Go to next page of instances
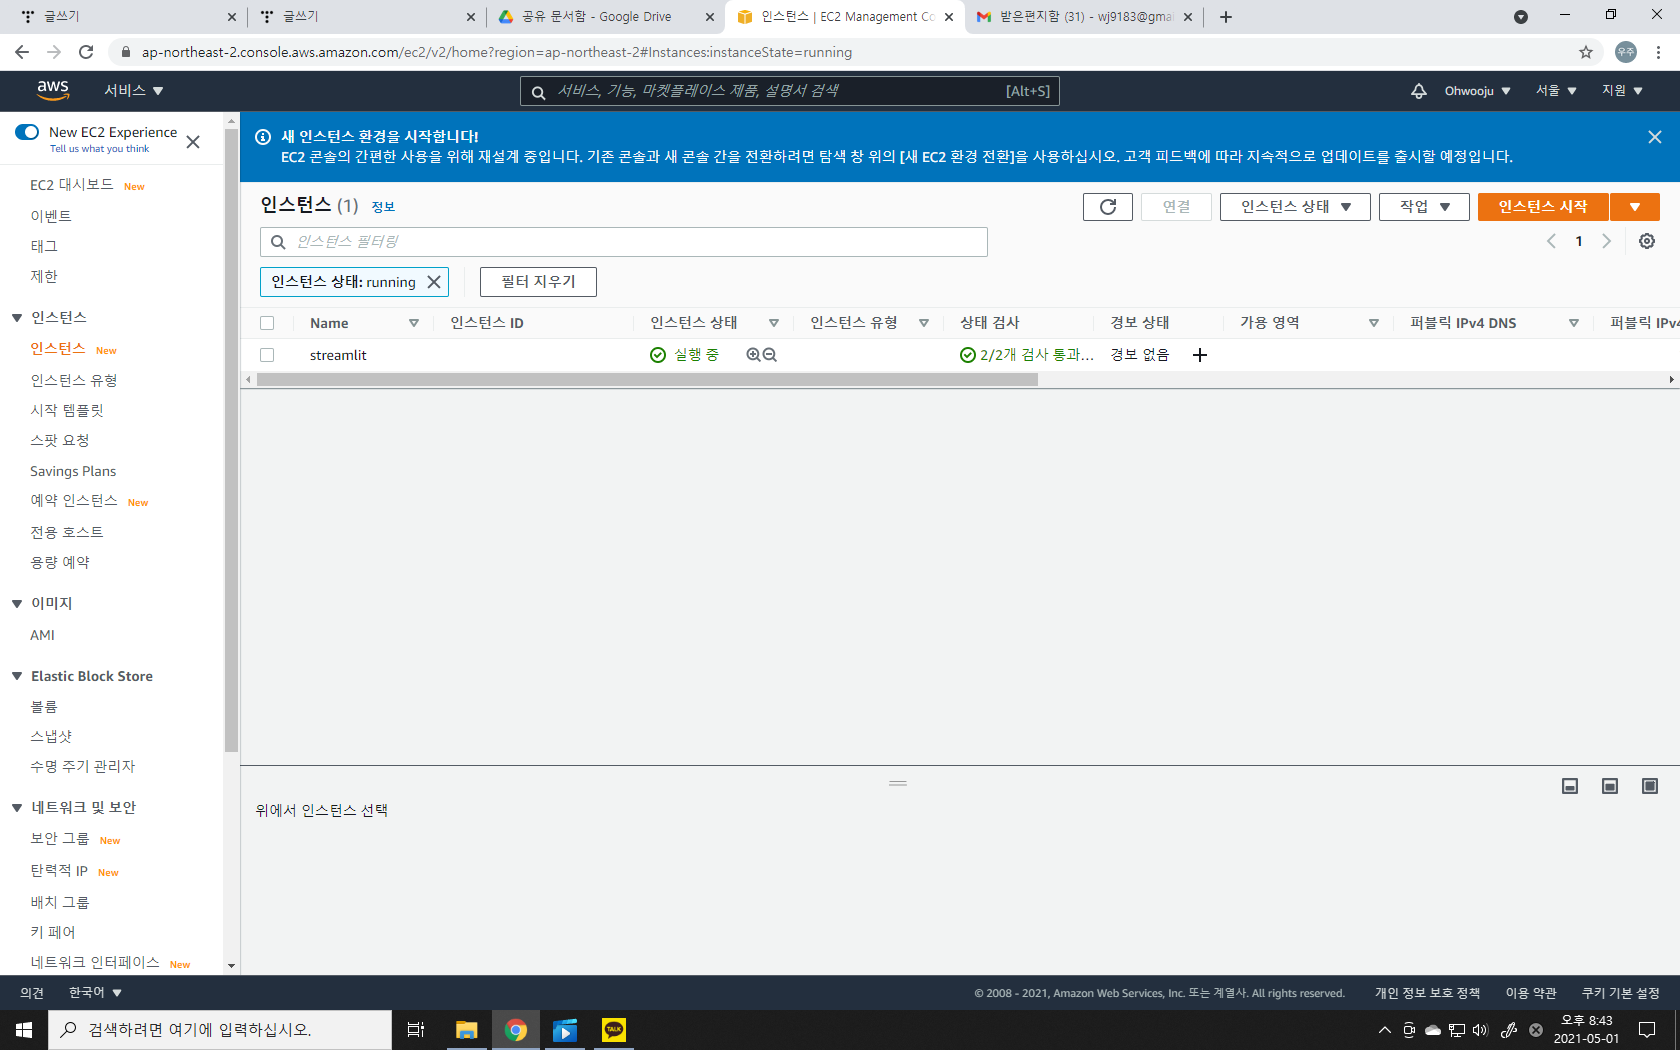Screen dimensions: 1680x1050 coord(1607,241)
